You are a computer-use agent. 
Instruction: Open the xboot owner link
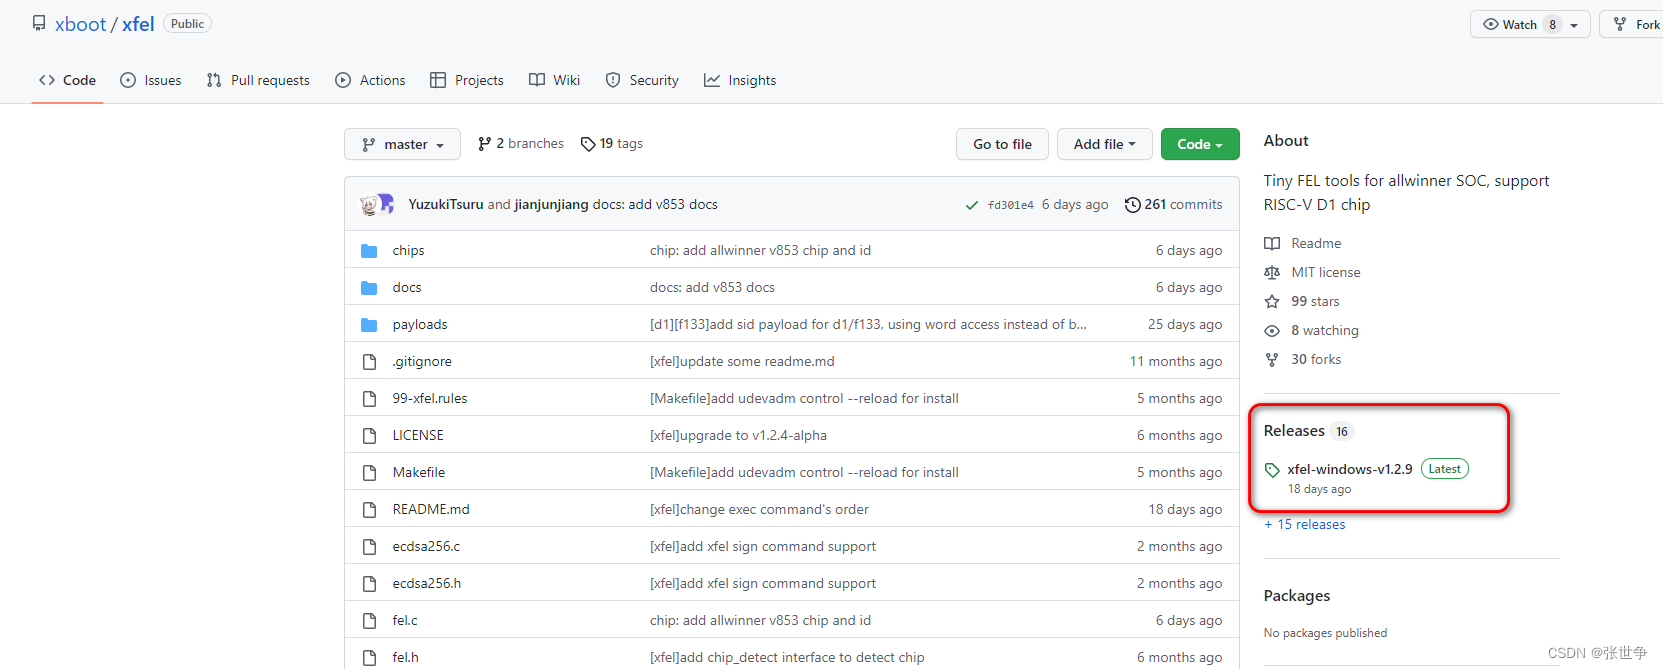tap(80, 24)
